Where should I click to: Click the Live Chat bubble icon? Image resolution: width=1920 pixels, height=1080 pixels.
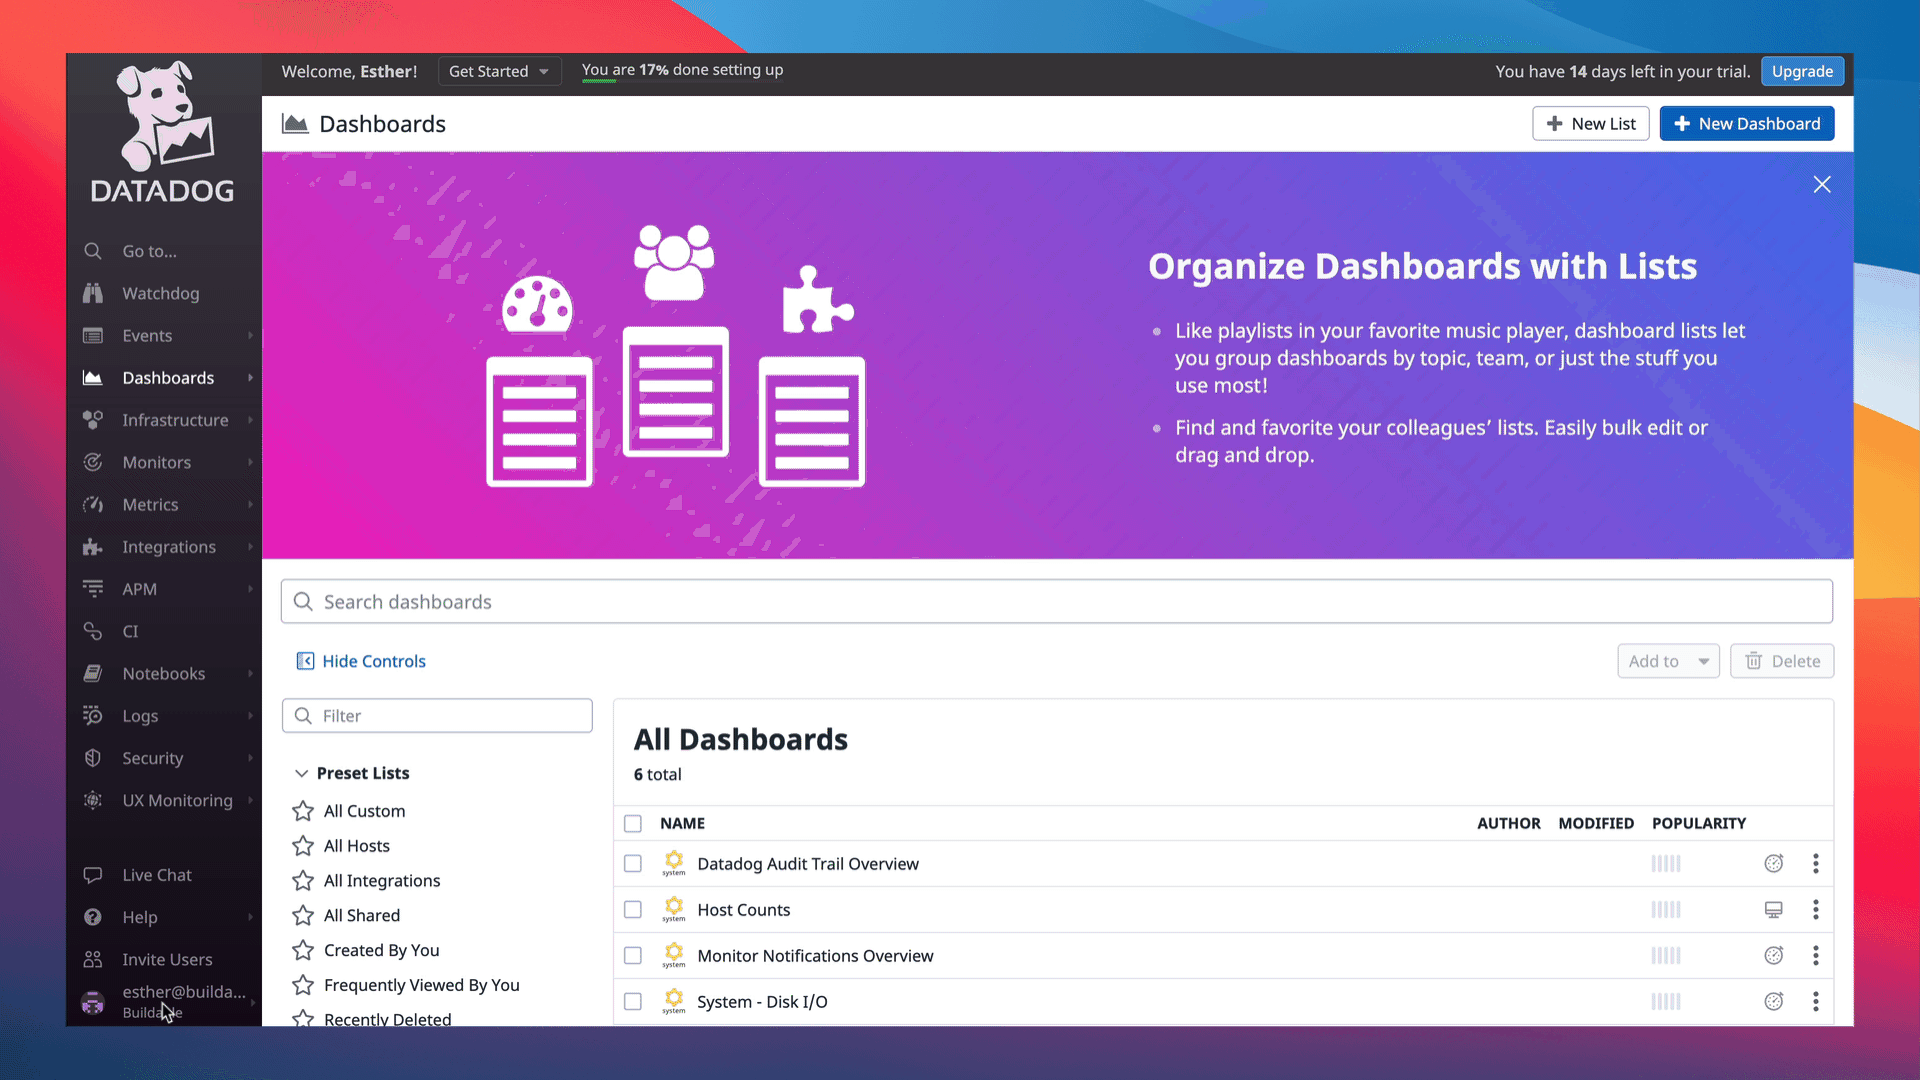tap(93, 875)
